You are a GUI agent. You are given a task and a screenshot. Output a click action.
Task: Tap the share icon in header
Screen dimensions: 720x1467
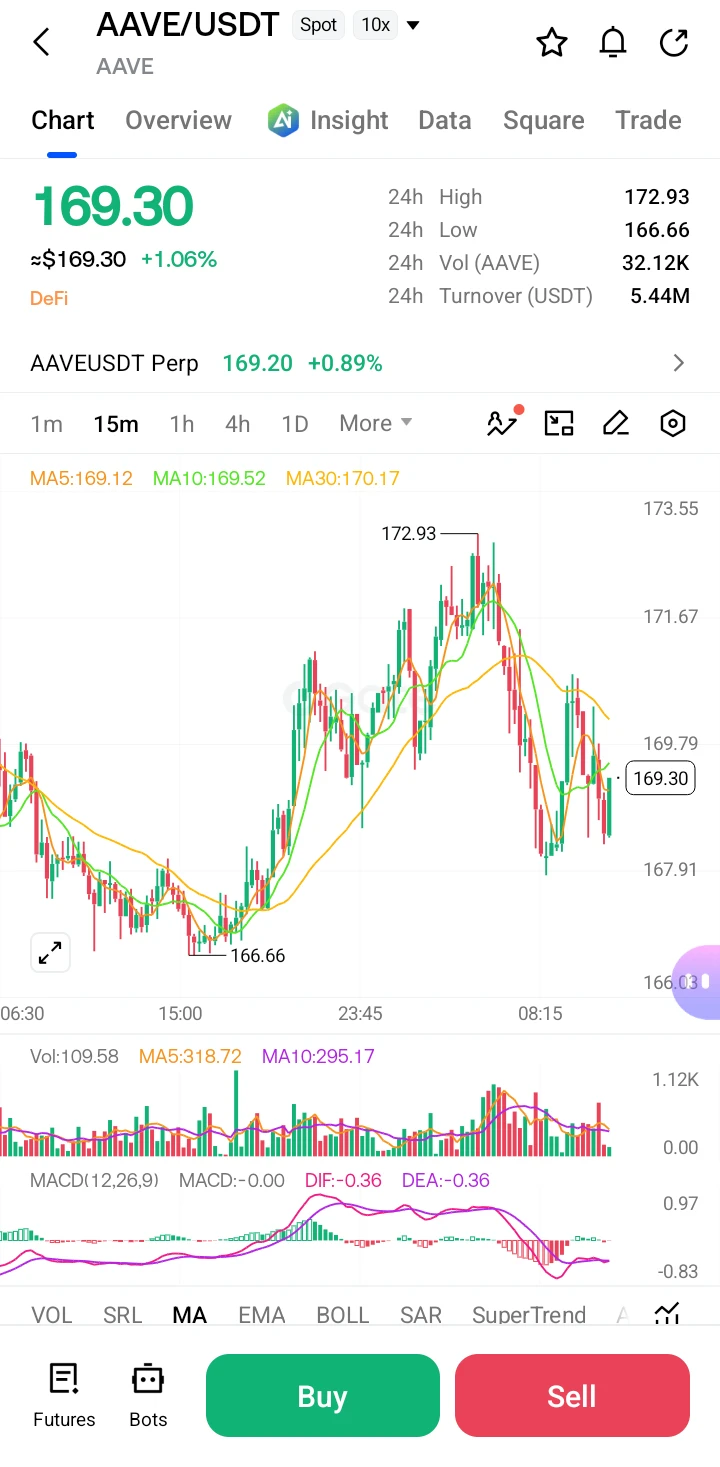(x=675, y=42)
